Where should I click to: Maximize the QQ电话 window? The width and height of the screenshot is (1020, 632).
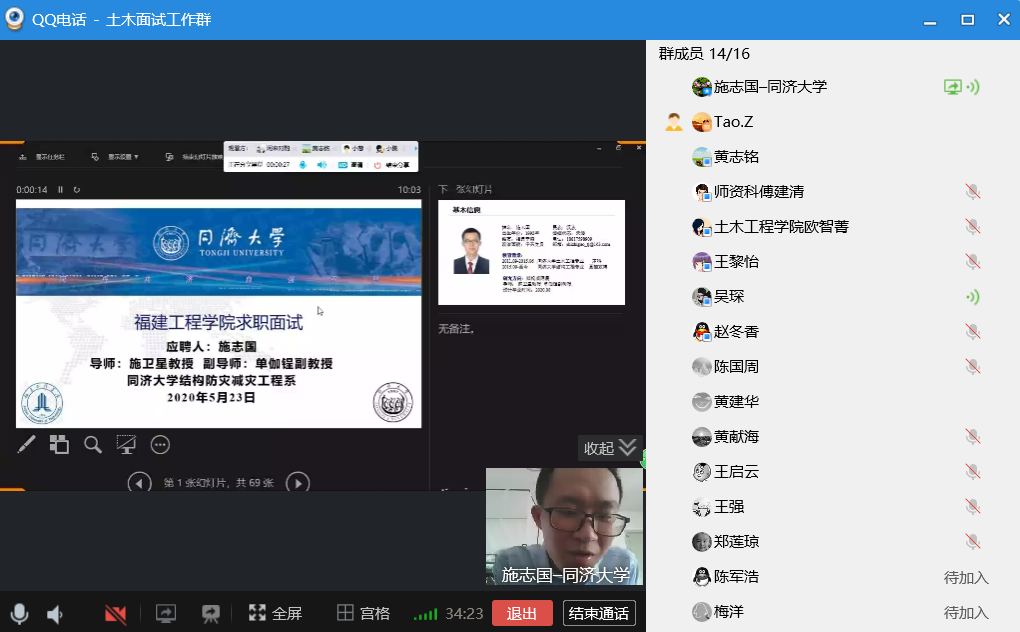tap(968, 20)
